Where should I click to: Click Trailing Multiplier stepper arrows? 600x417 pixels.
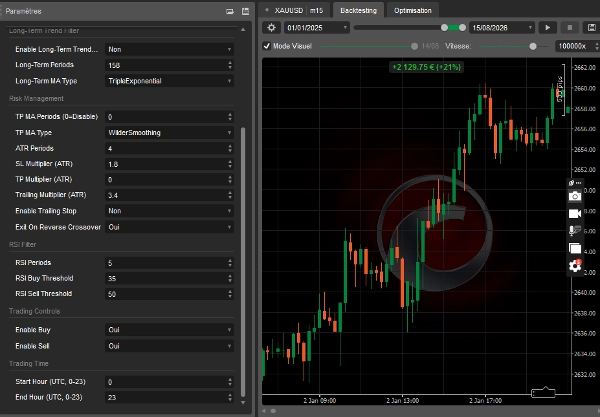230,195
